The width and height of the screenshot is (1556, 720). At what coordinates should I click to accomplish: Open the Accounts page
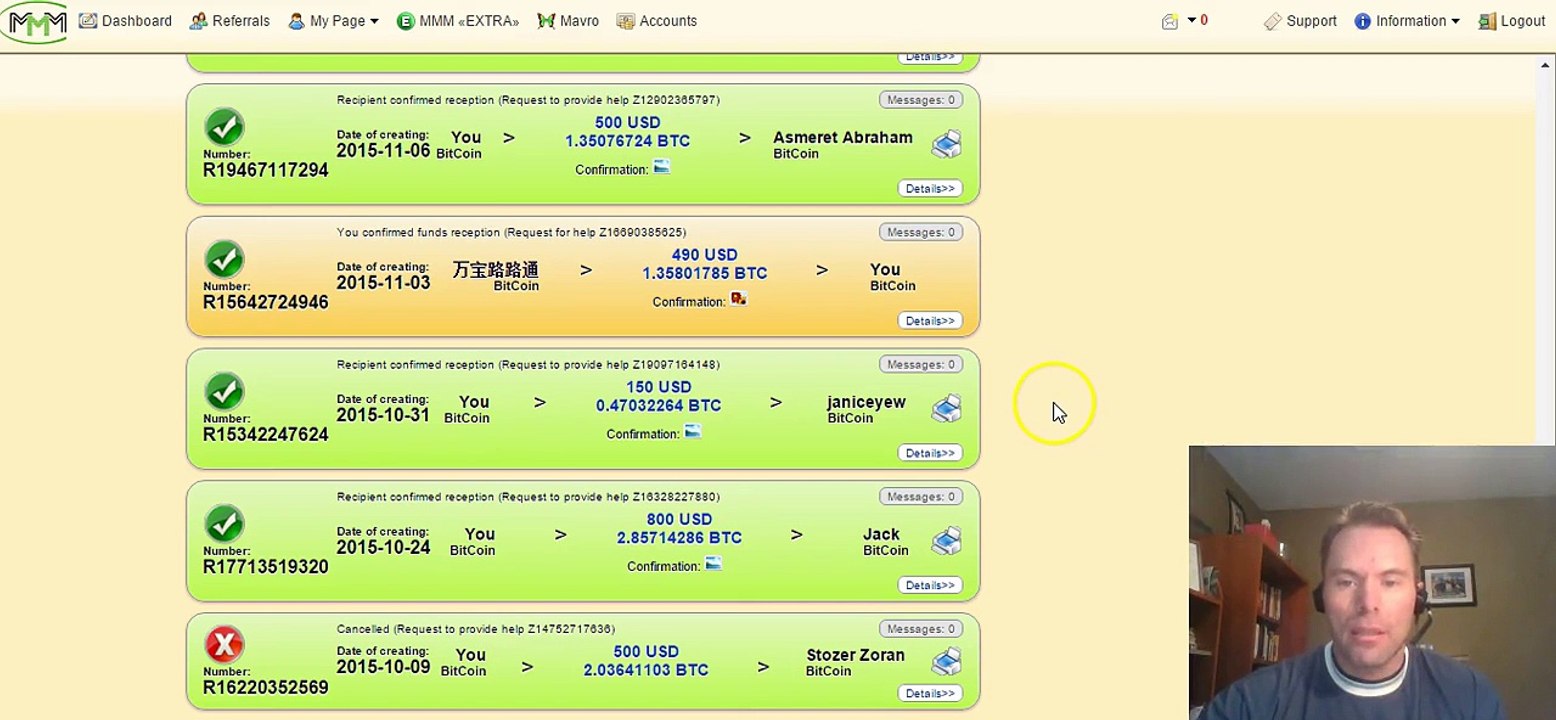(657, 21)
